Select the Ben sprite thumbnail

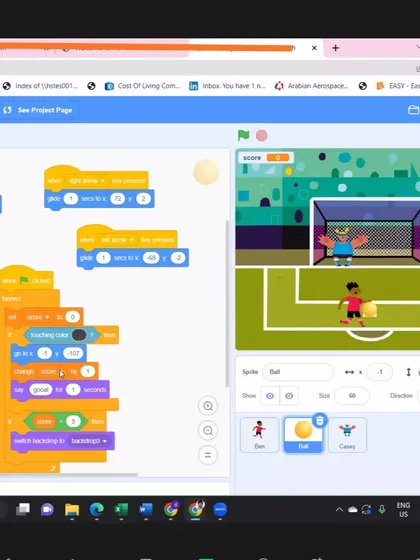259,435
